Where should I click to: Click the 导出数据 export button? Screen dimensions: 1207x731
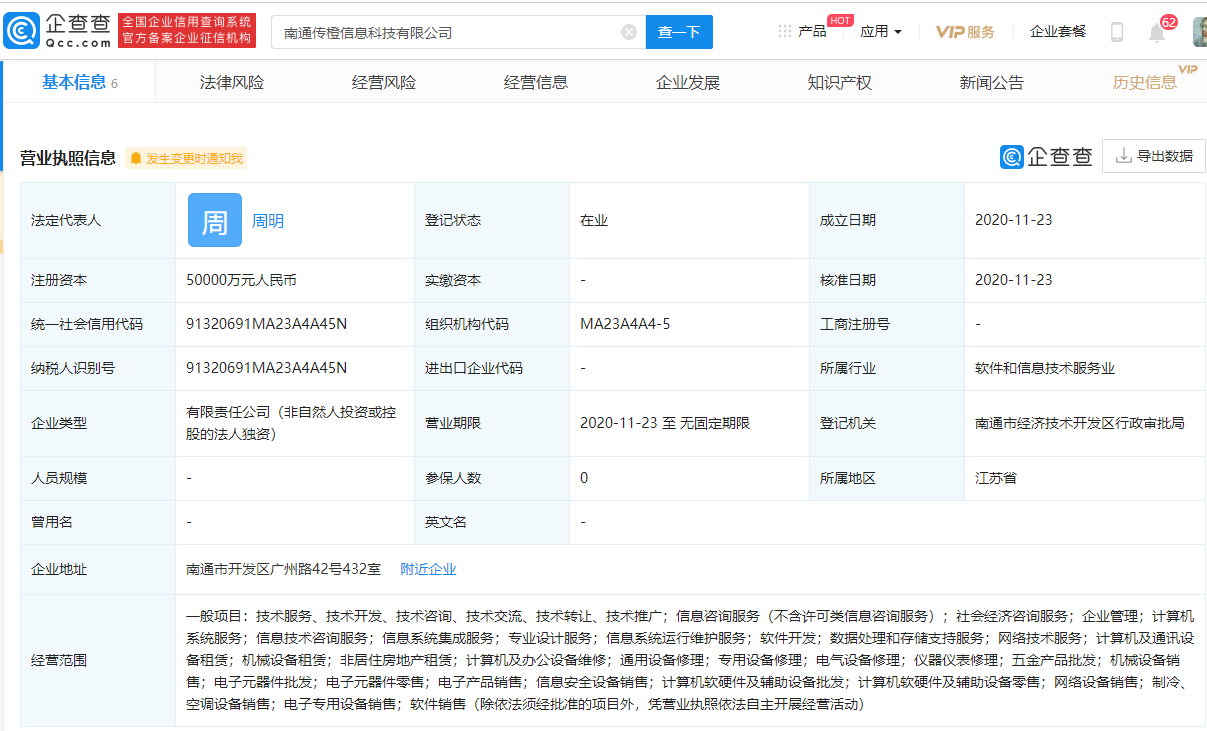(x=1154, y=156)
